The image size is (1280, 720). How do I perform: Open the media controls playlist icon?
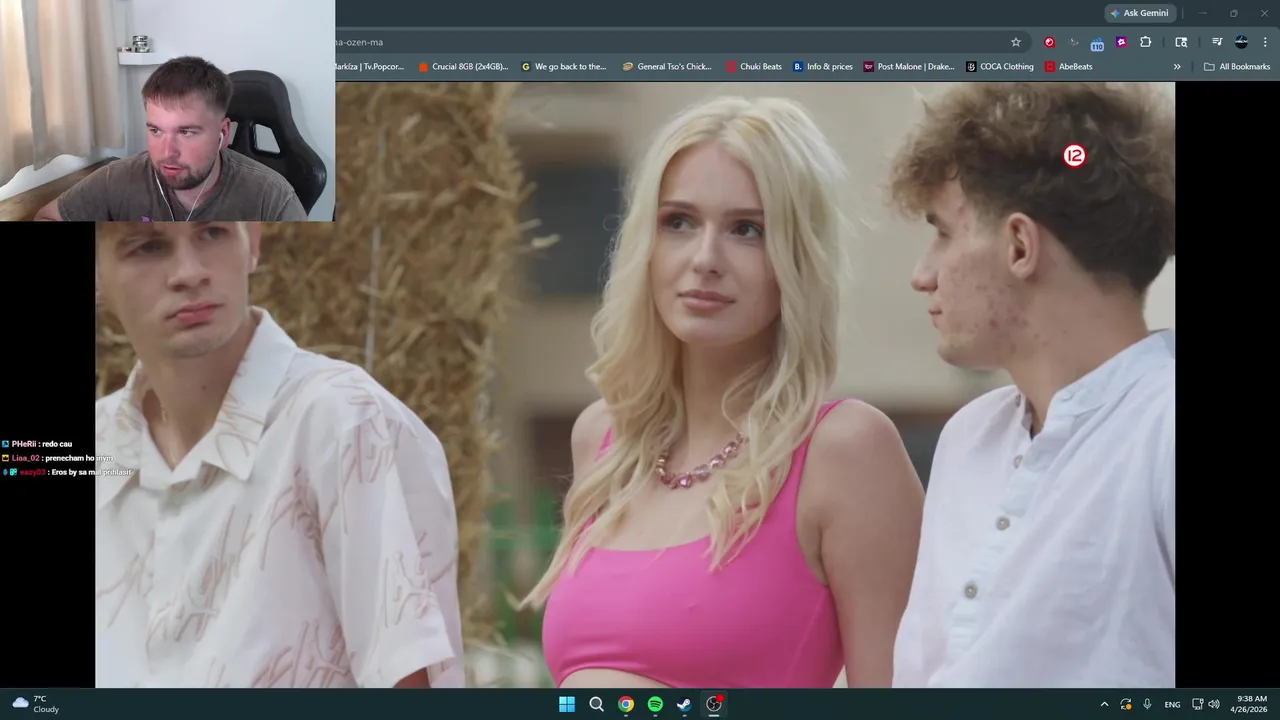tap(1217, 42)
